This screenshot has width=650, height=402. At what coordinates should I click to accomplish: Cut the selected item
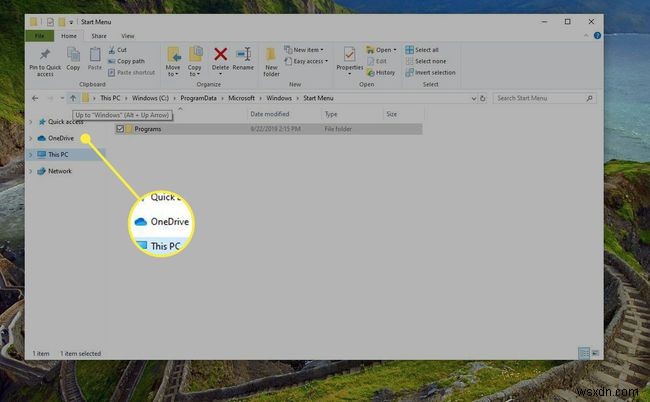tap(118, 50)
